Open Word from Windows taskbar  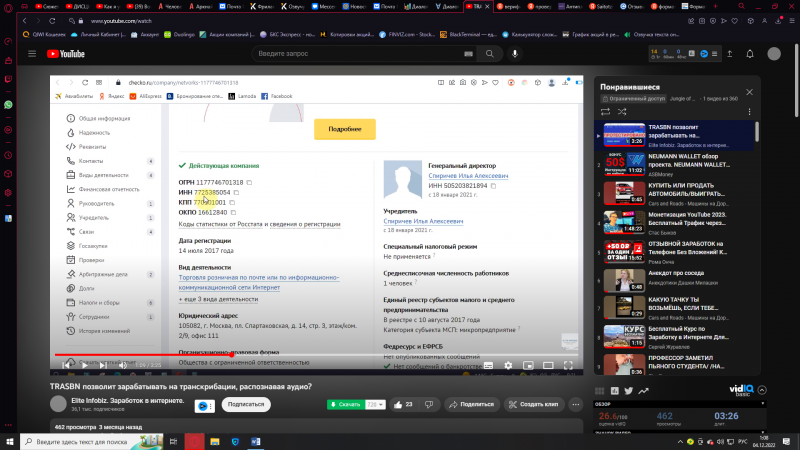(x=256, y=441)
